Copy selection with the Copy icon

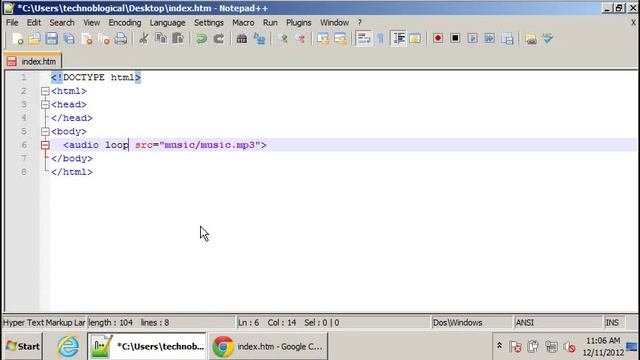[161, 39]
